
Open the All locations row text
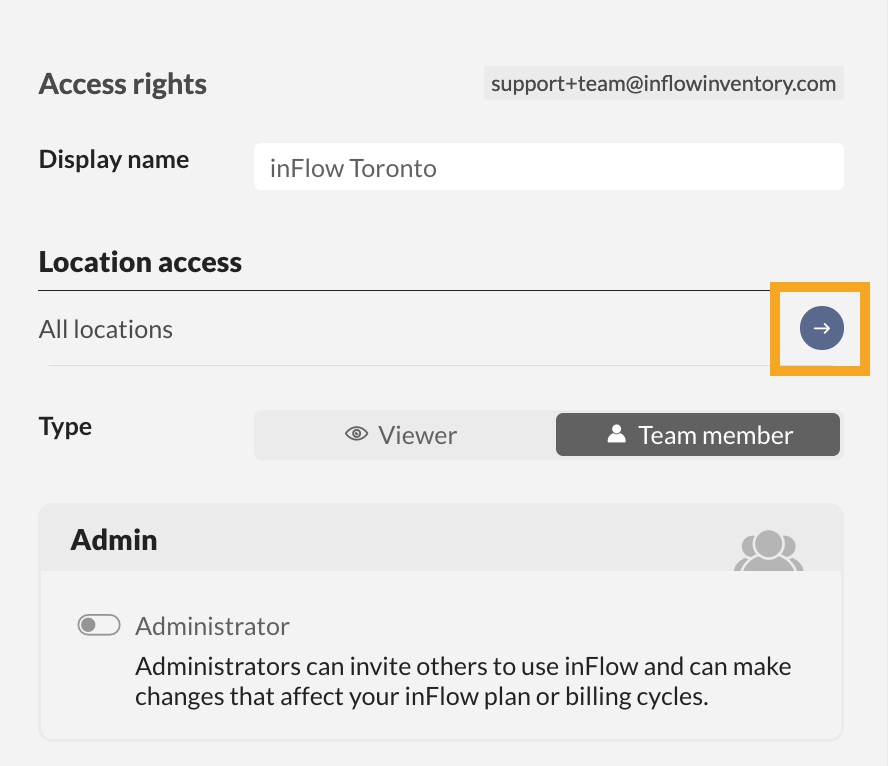pyautogui.click(x=106, y=329)
